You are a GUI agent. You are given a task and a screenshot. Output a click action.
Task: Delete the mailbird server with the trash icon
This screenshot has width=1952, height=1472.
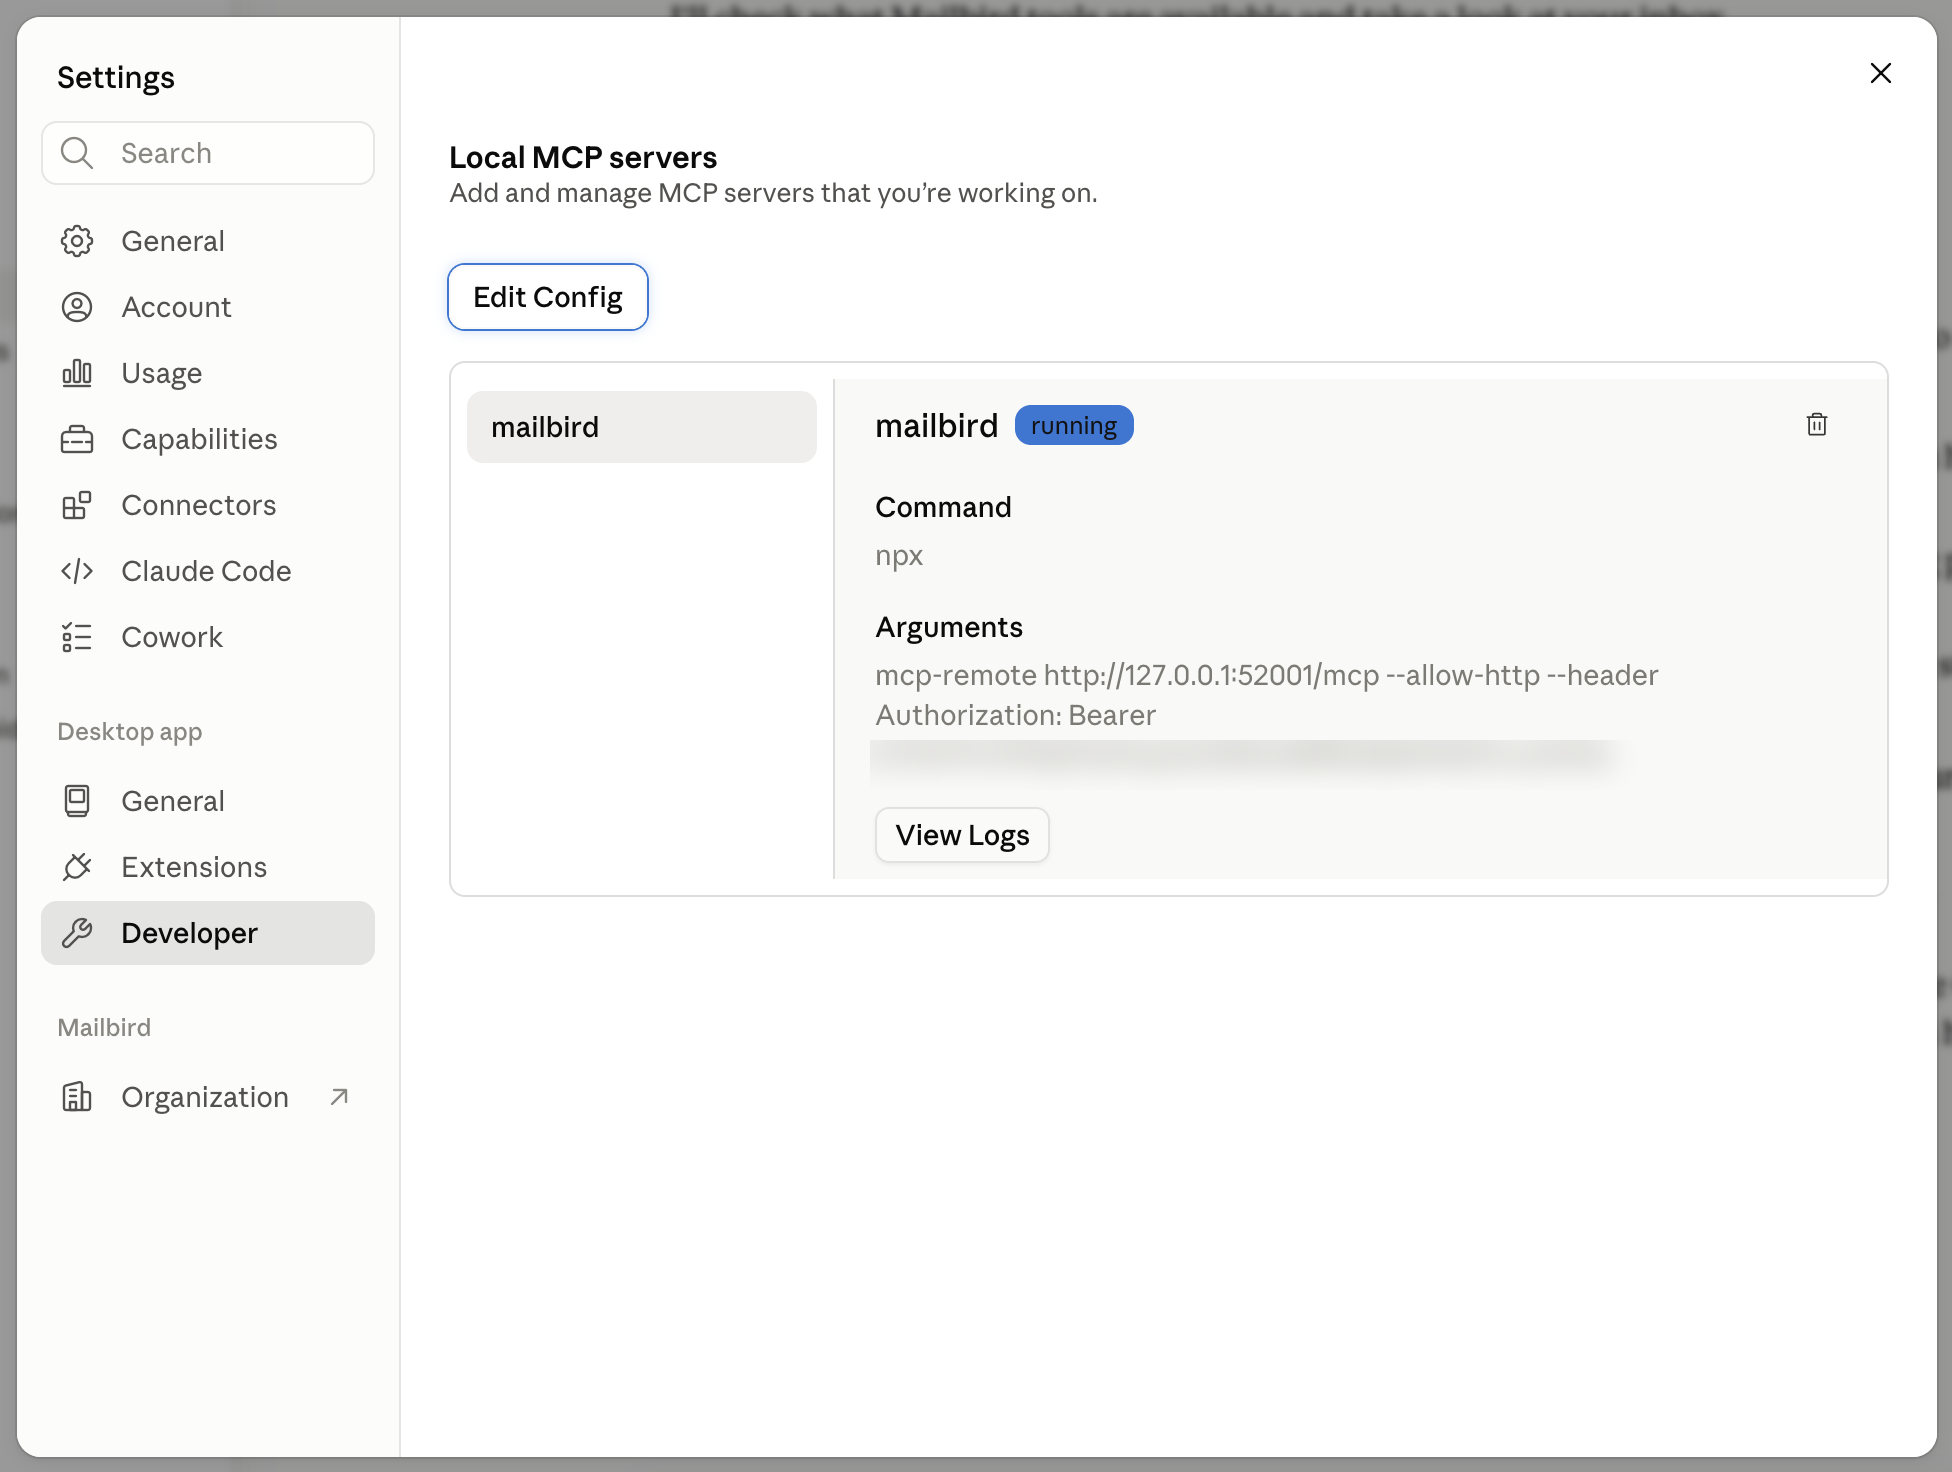(1817, 425)
